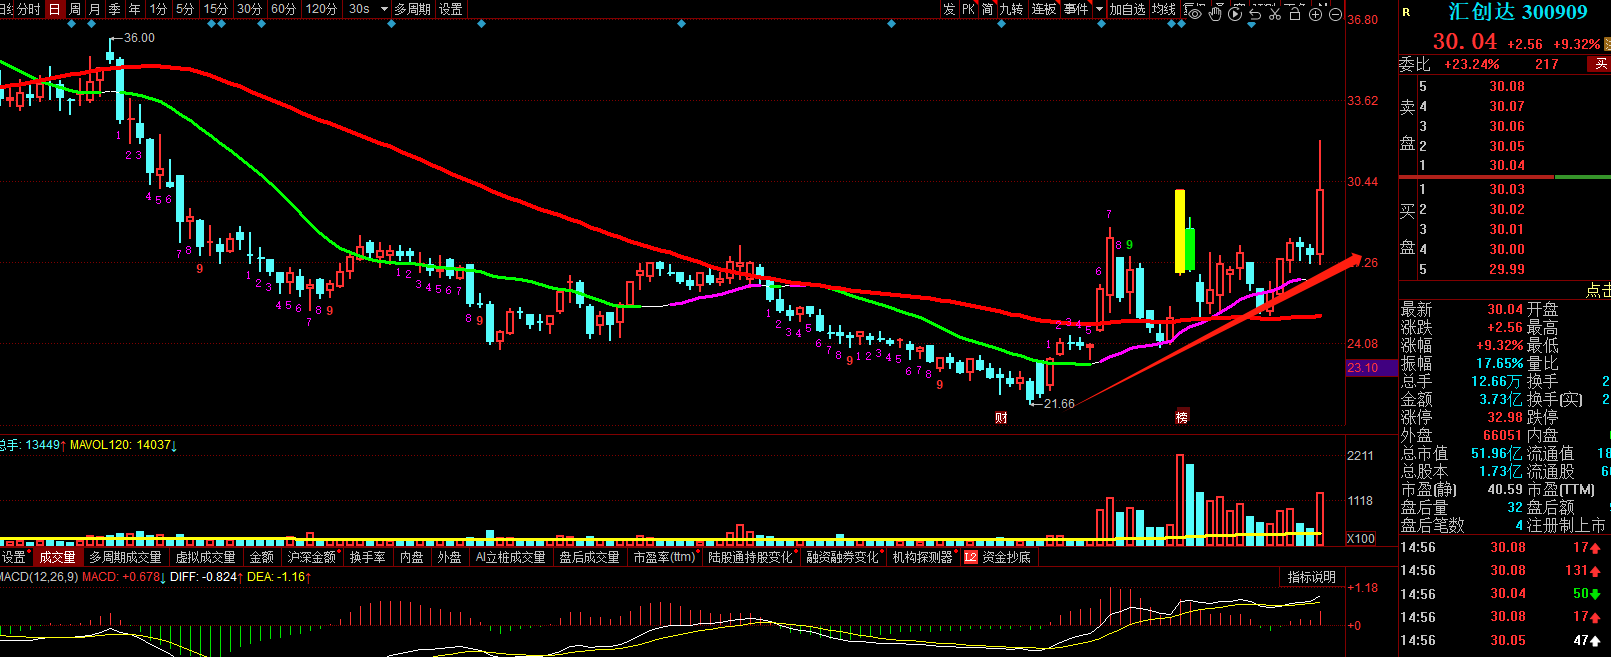
Task: Toggle the 连板 overlay option
Action: pos(1044,9)
